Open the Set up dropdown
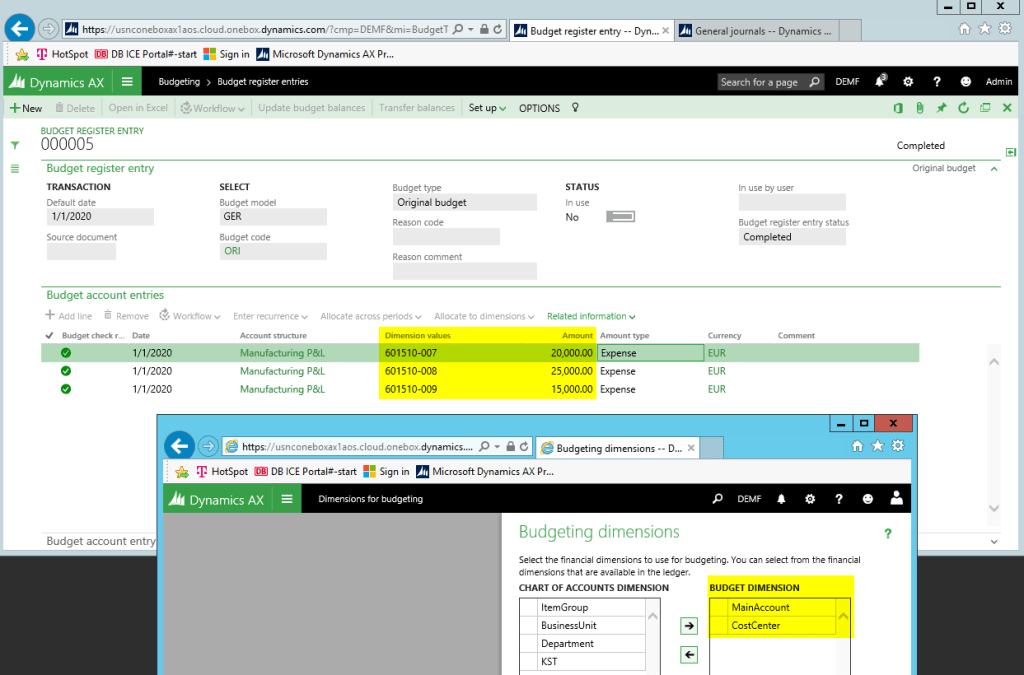Image resolution: width=1024 pixels, height=675 pixels. [x=487, y=107]
